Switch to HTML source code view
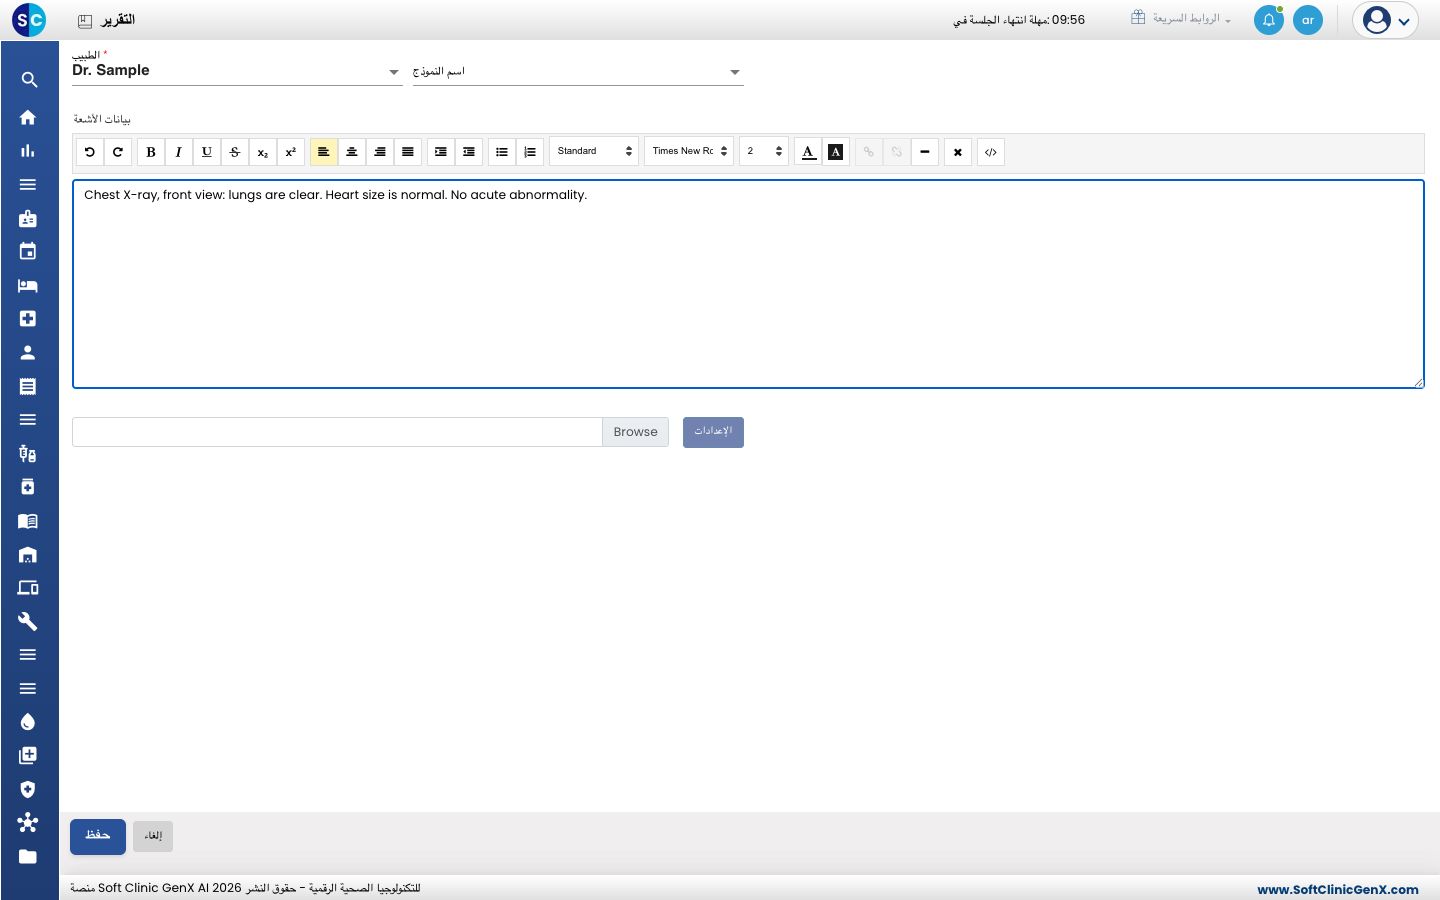This screenshot has height=900, width=1440. click(991, 152)
